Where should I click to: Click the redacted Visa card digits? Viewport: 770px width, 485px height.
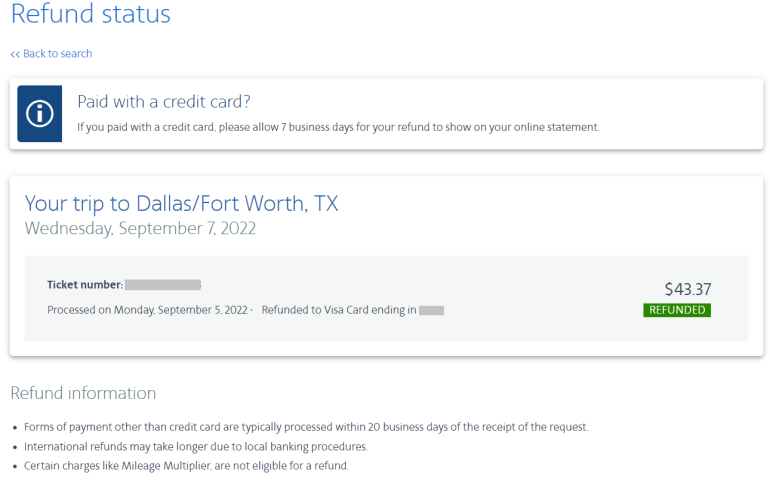tap(431, 310)
